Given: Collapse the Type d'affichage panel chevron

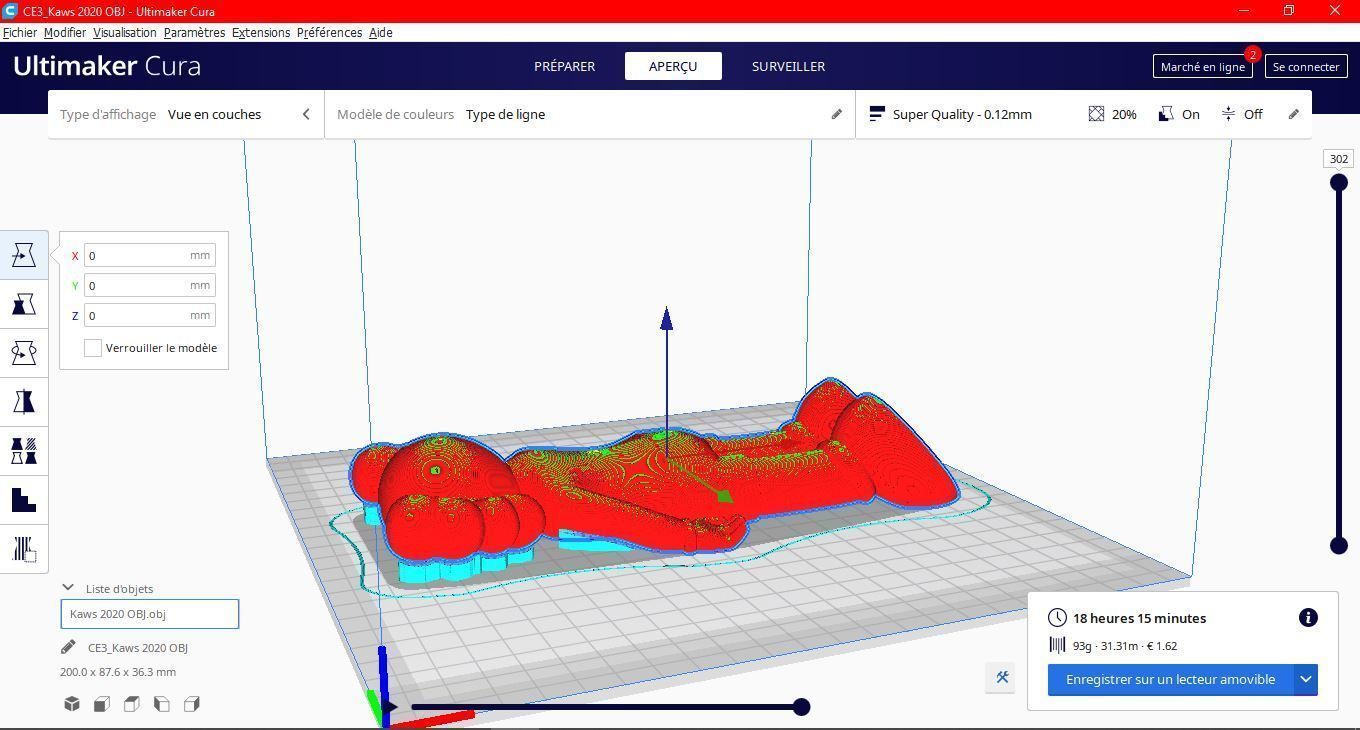Looking at the screenshot, I should click(306, 114).
